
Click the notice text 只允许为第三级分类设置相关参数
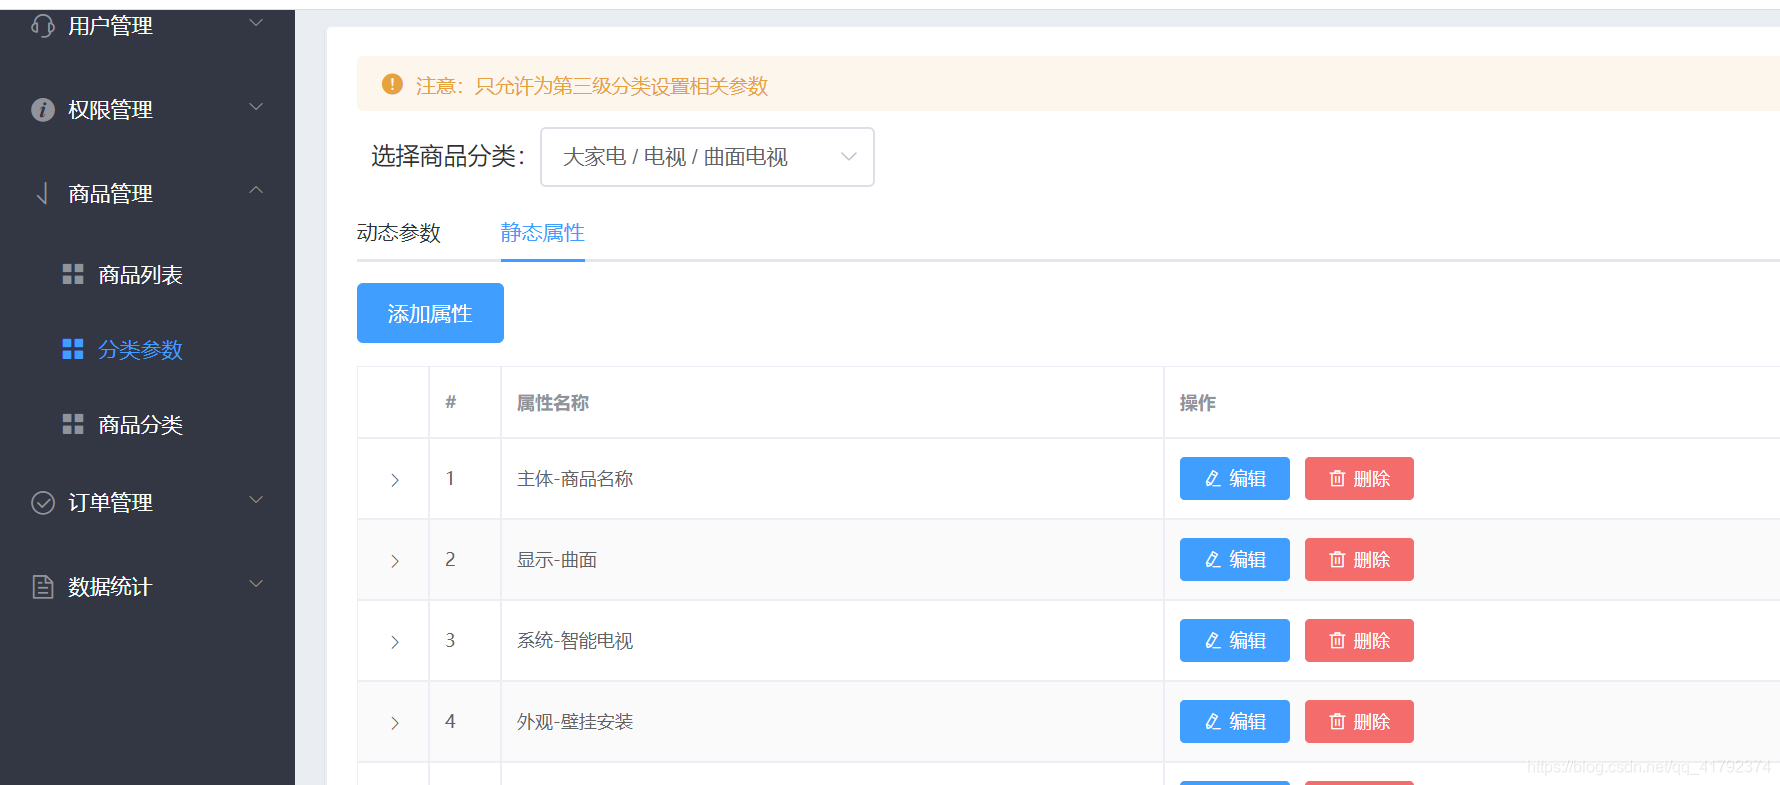621,86
